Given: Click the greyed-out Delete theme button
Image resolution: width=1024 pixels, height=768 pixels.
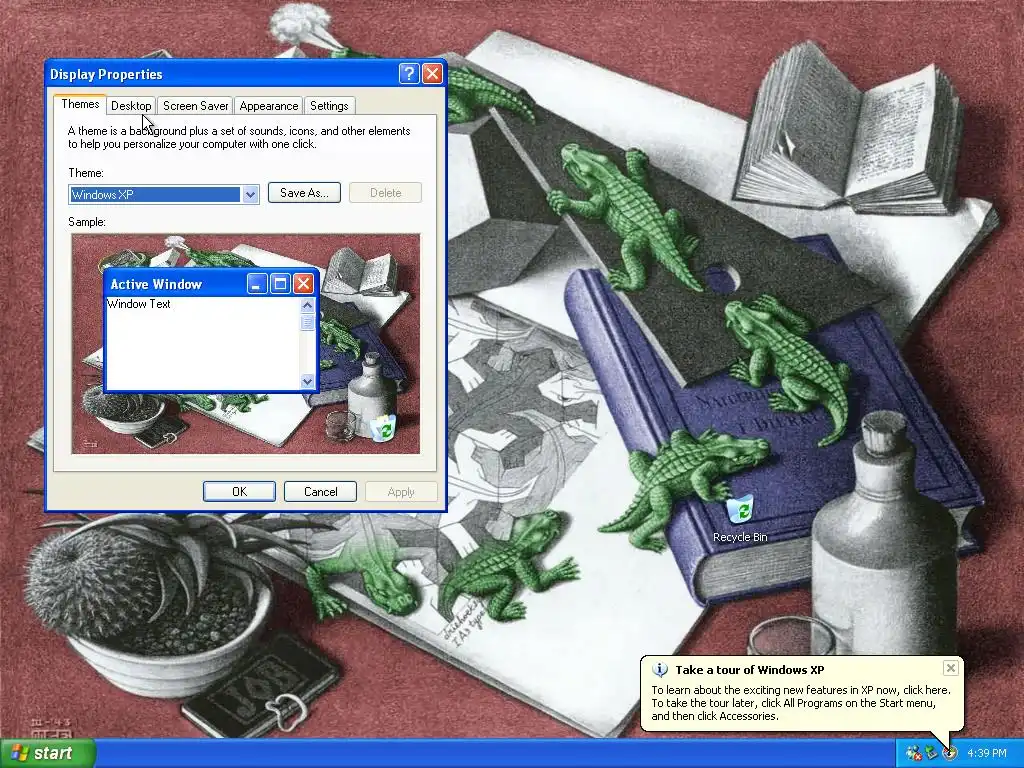Looking at the screenshot, I should pos(385,193).
